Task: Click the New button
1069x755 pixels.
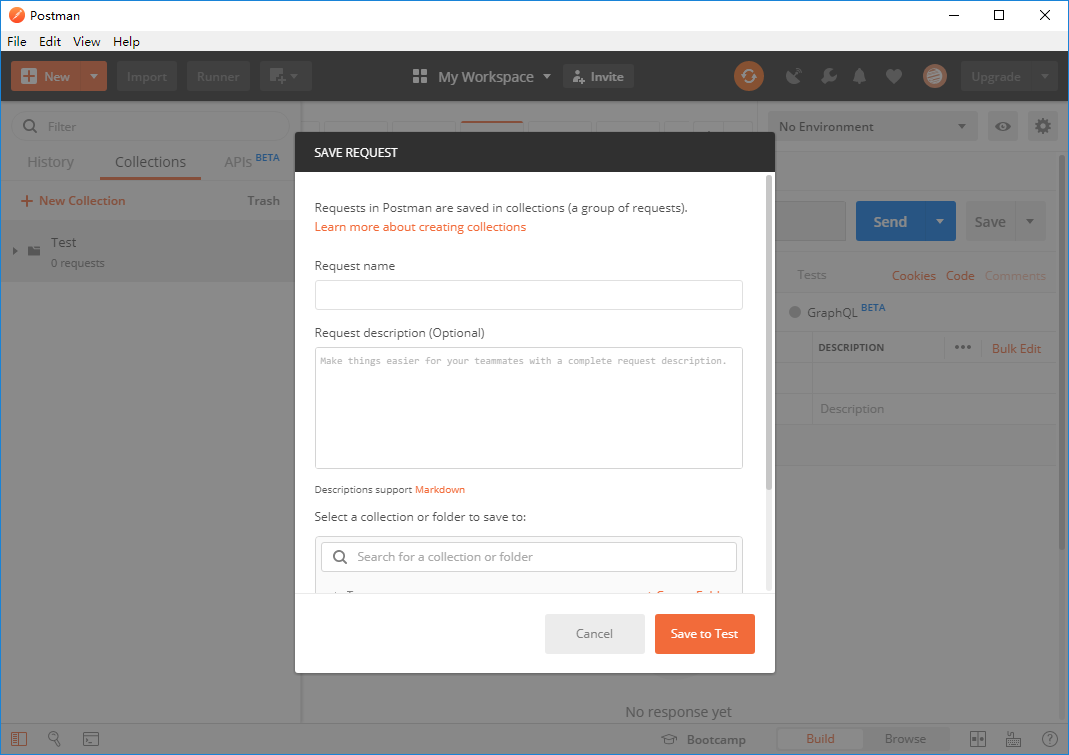Action: point(46,76)
